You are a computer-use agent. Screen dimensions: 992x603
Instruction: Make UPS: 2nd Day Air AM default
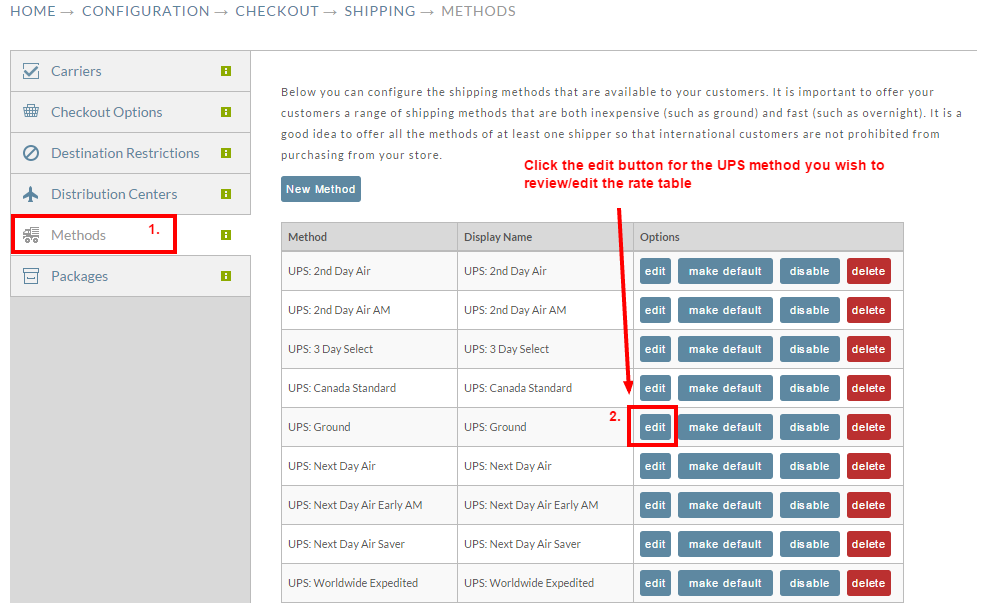click(725, 310)
